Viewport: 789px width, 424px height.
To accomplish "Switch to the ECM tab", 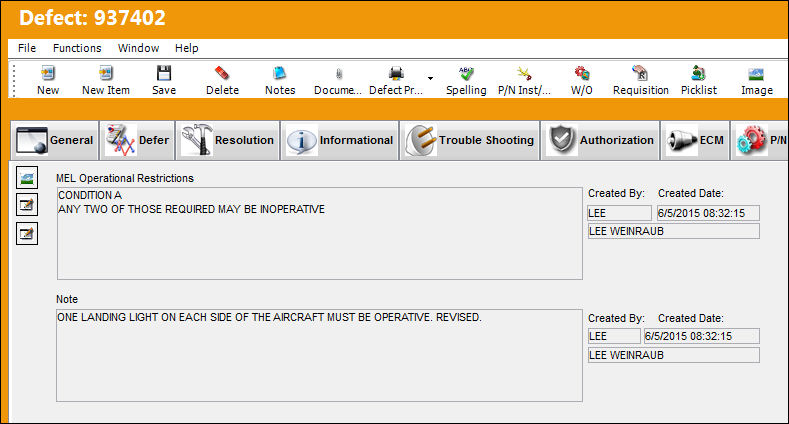I will [695, 140].
